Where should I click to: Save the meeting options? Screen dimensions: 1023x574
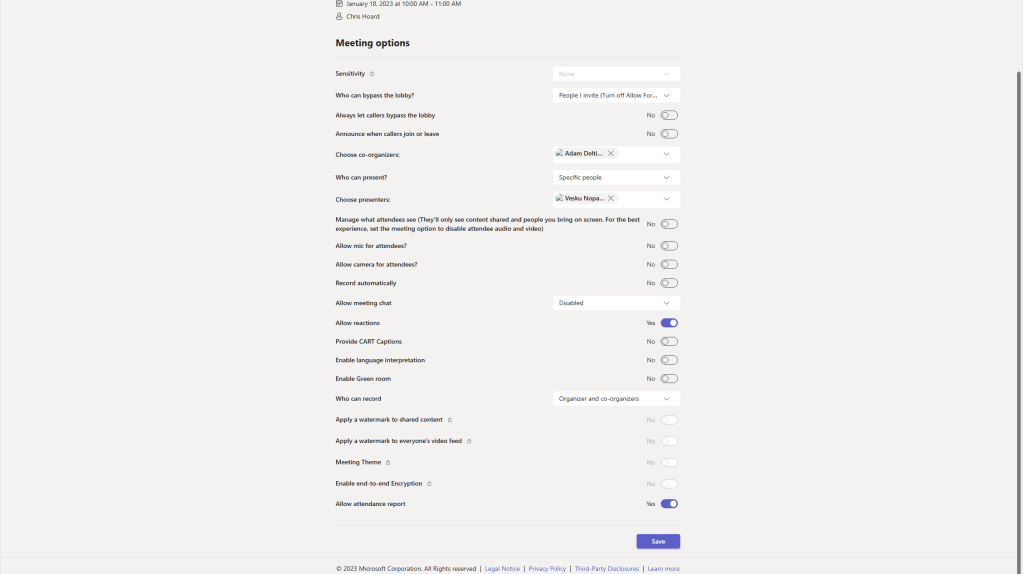click(658, 541)
